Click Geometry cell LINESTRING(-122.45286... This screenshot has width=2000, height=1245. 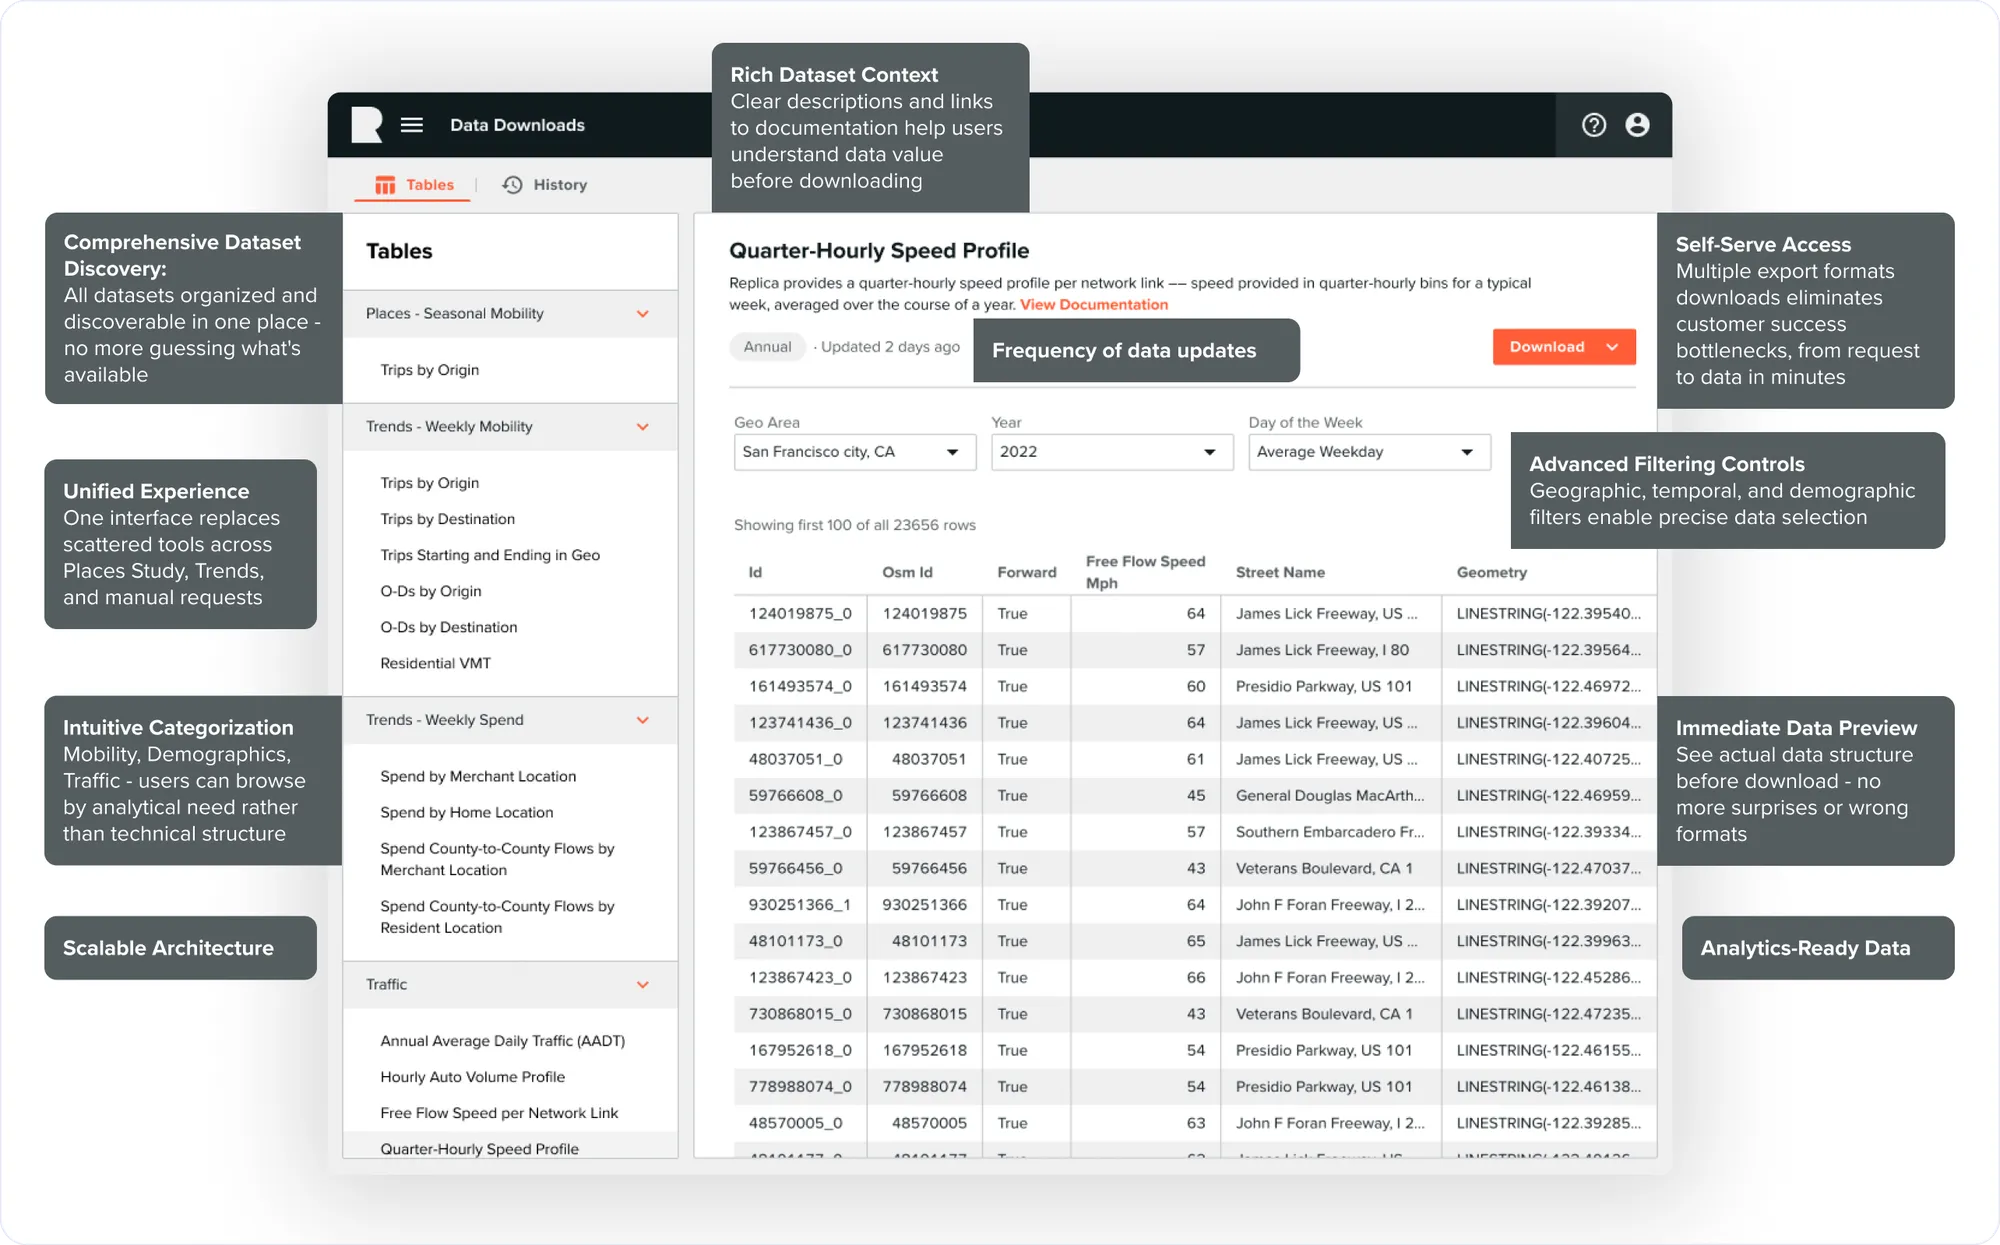pyautogui.click(x=1548, y=978)
